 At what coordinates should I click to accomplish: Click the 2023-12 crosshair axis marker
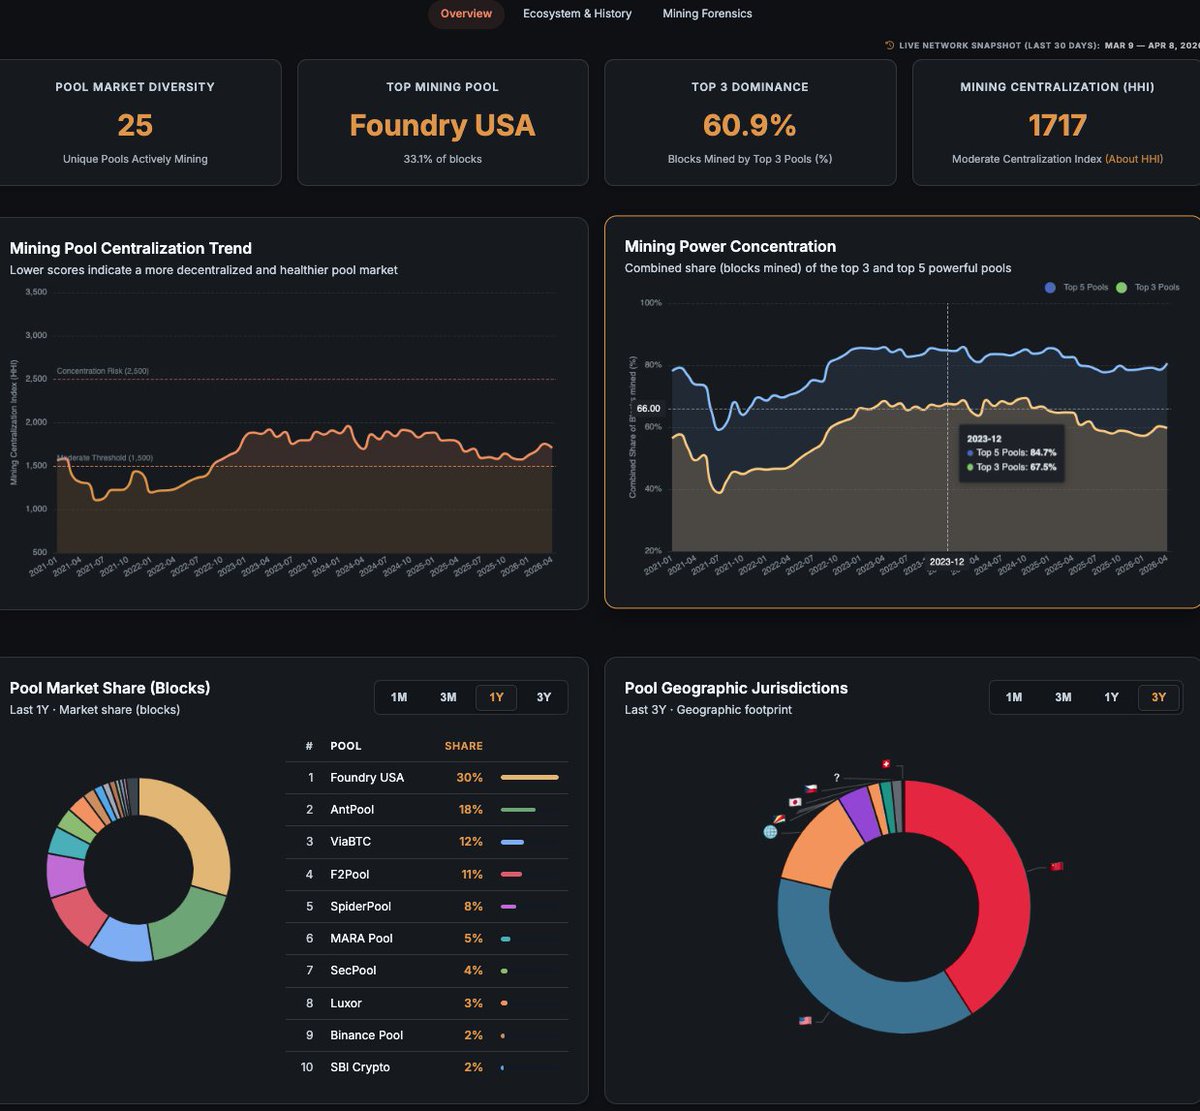pyautogui.click(x=947, y=562)
